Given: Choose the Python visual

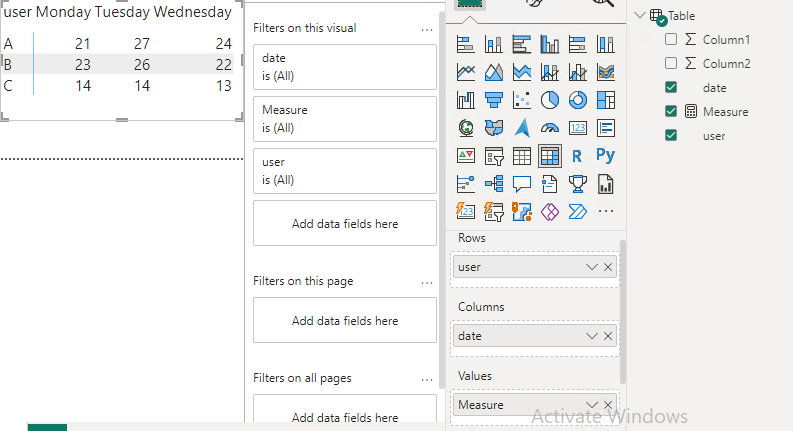Looking at the screenshot, I should tap(605, 155).
